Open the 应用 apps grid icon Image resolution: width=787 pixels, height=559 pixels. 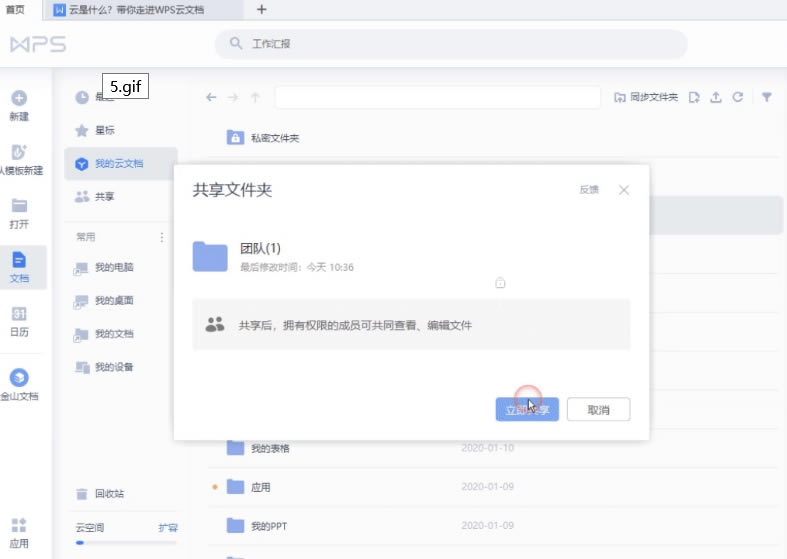coord(19,525)
